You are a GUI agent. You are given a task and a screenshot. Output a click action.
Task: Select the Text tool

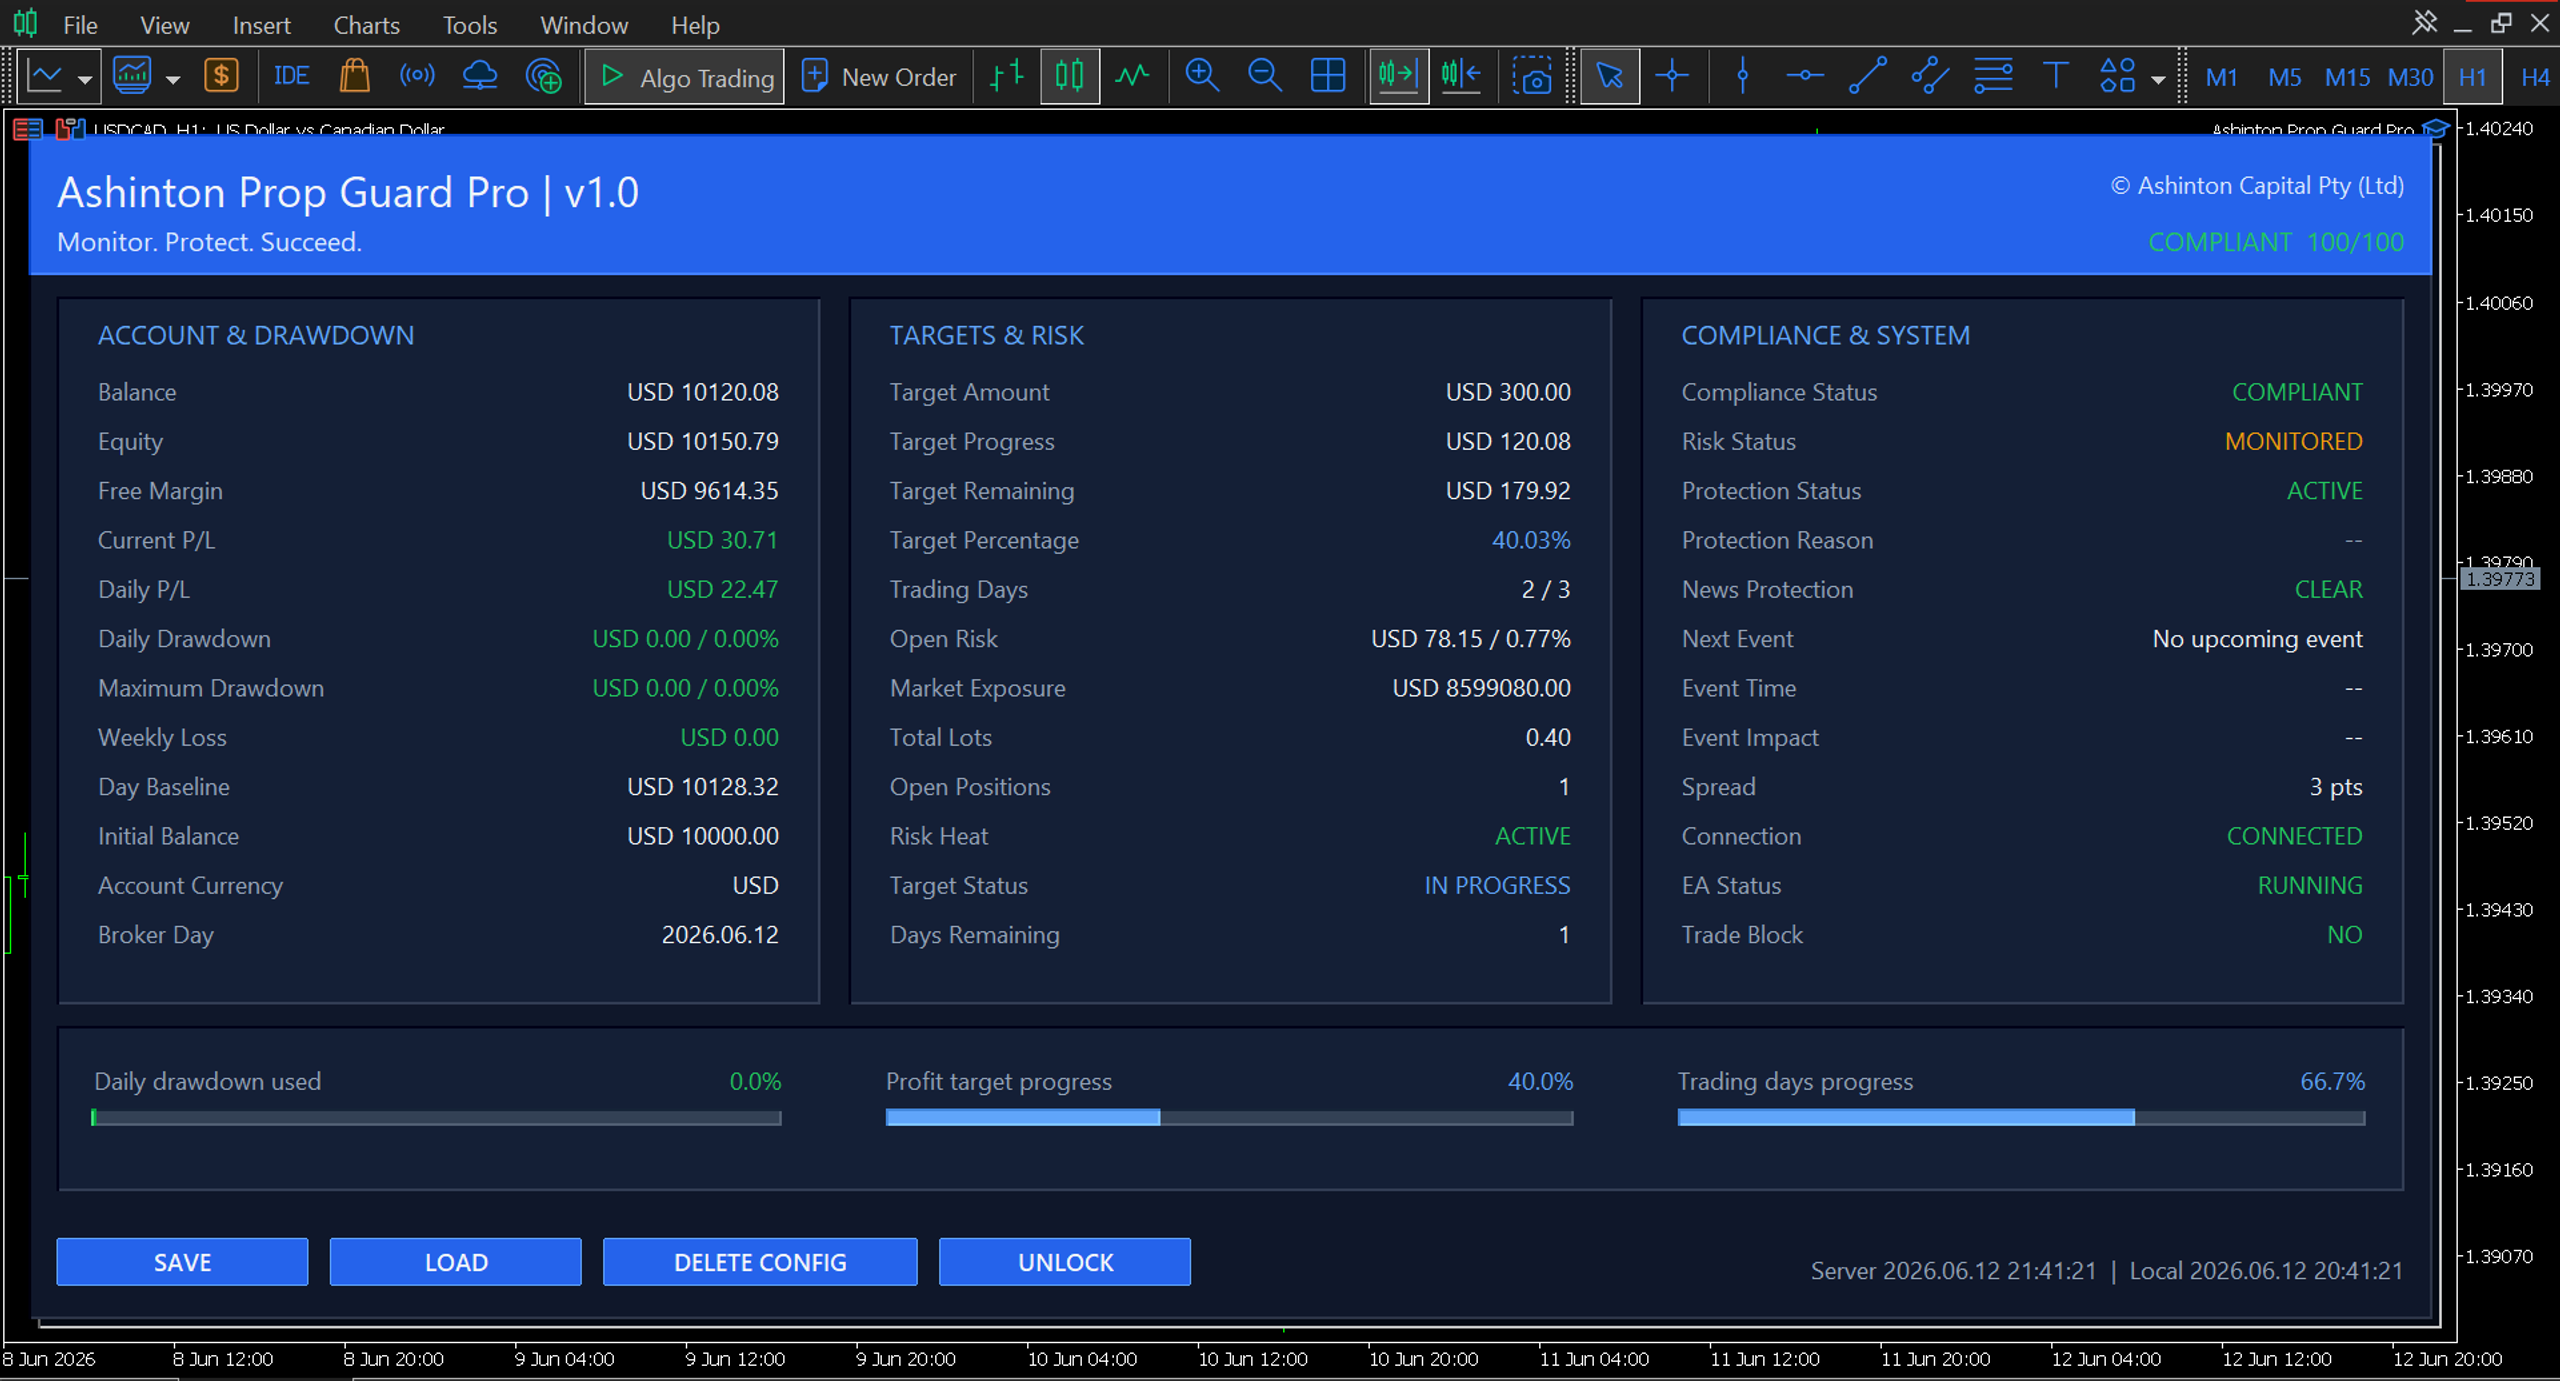(x=2056, y=76)
